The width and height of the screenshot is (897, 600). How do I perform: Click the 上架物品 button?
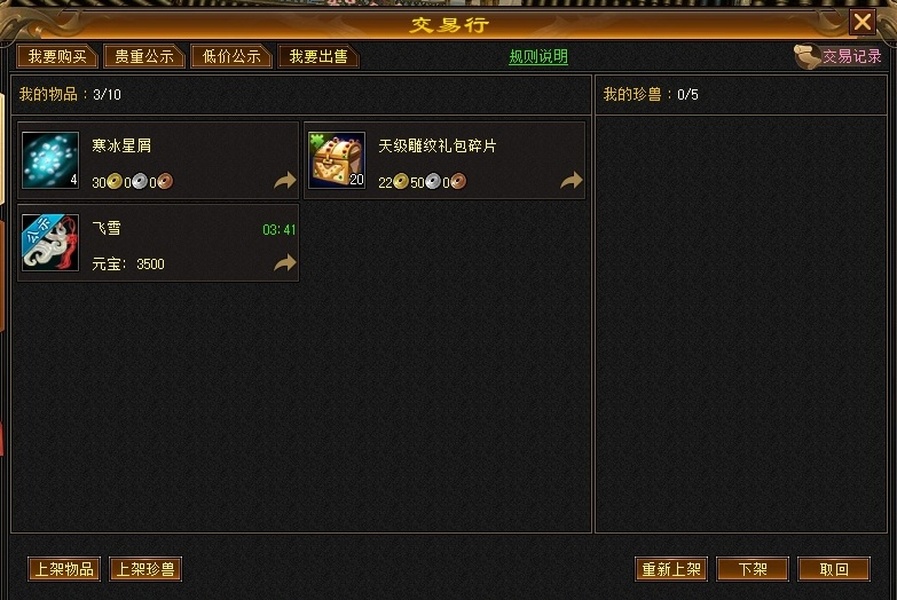64,569
